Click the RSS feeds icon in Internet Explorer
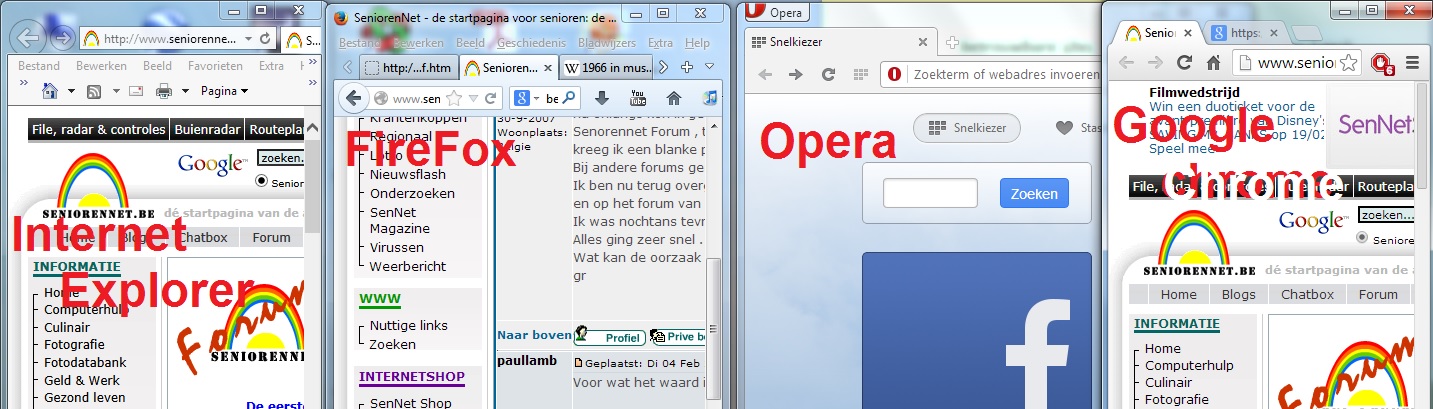Screen dimensions: 1433x409 (94, 91)
